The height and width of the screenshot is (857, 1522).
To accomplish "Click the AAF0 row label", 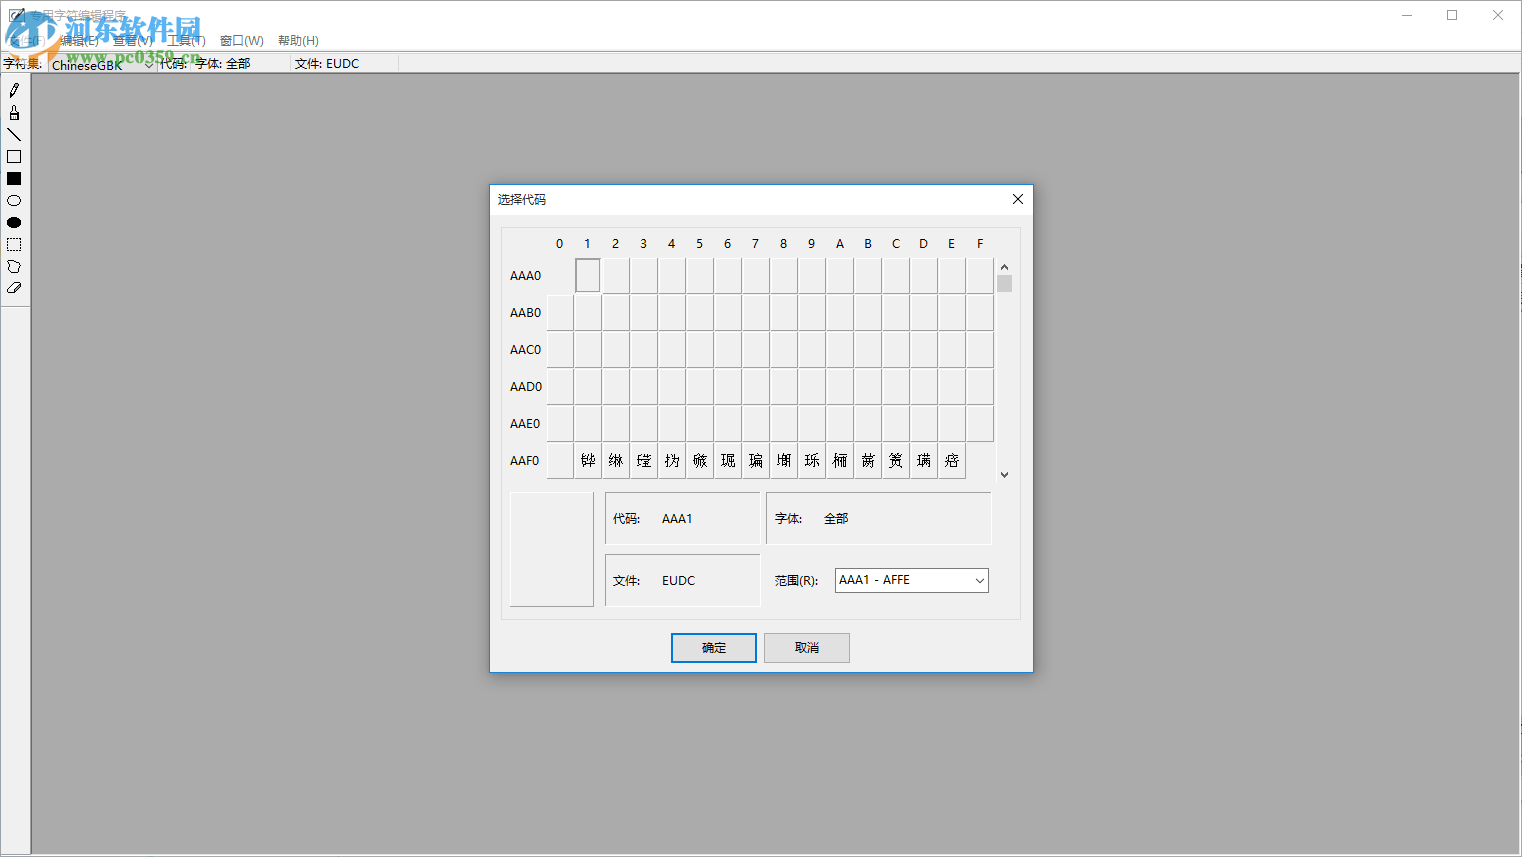I will 525,461.
